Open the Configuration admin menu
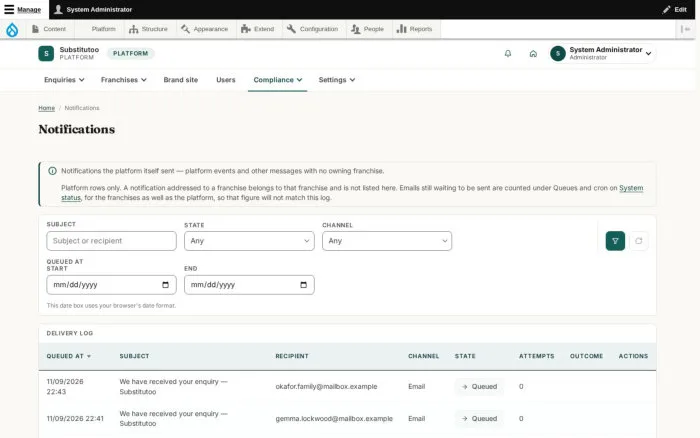The width and height of the screenshot is (700, 438). click(x=312, y=29)
